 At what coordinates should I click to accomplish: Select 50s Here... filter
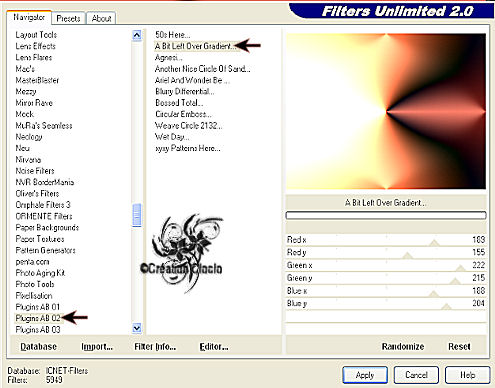172,35
